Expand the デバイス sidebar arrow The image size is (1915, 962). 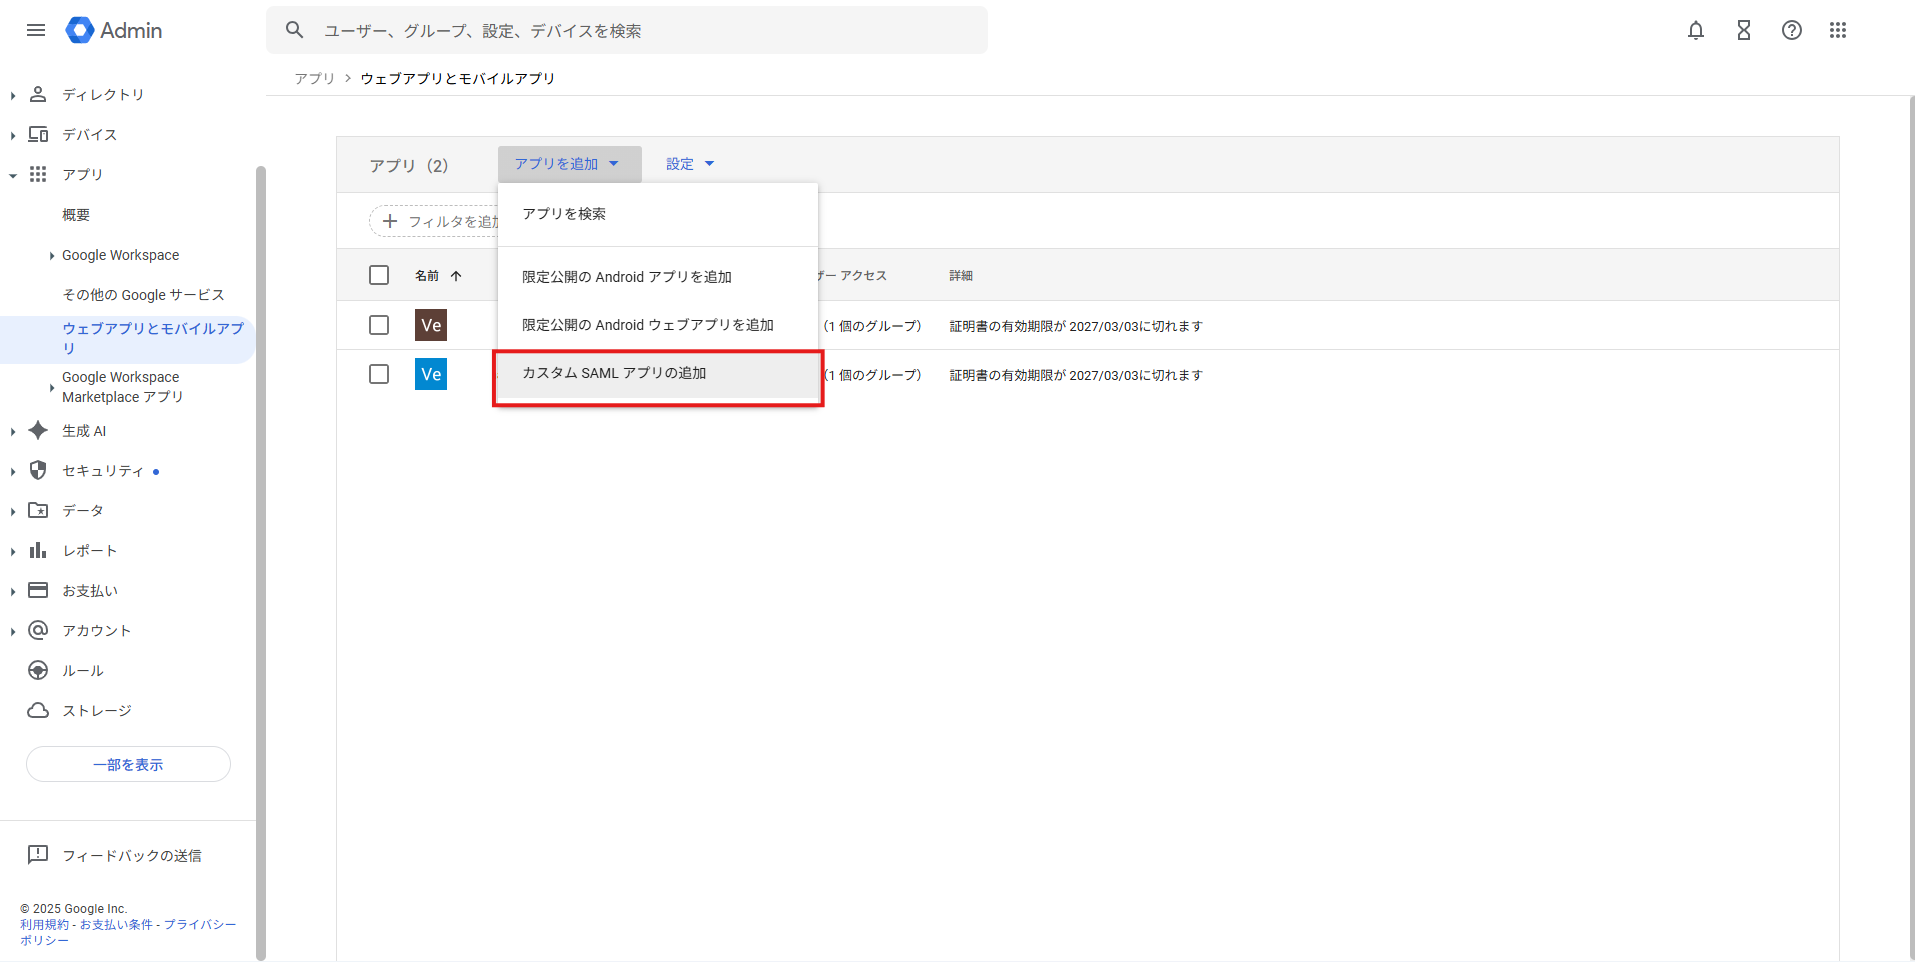(x=13, y=135)
